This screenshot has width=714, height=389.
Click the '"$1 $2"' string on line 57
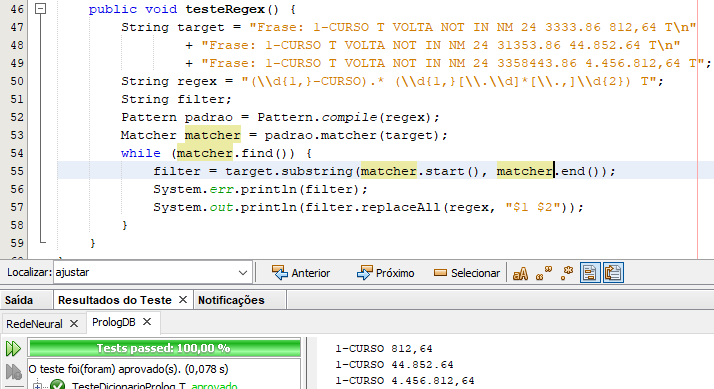[x=532, y=207]
